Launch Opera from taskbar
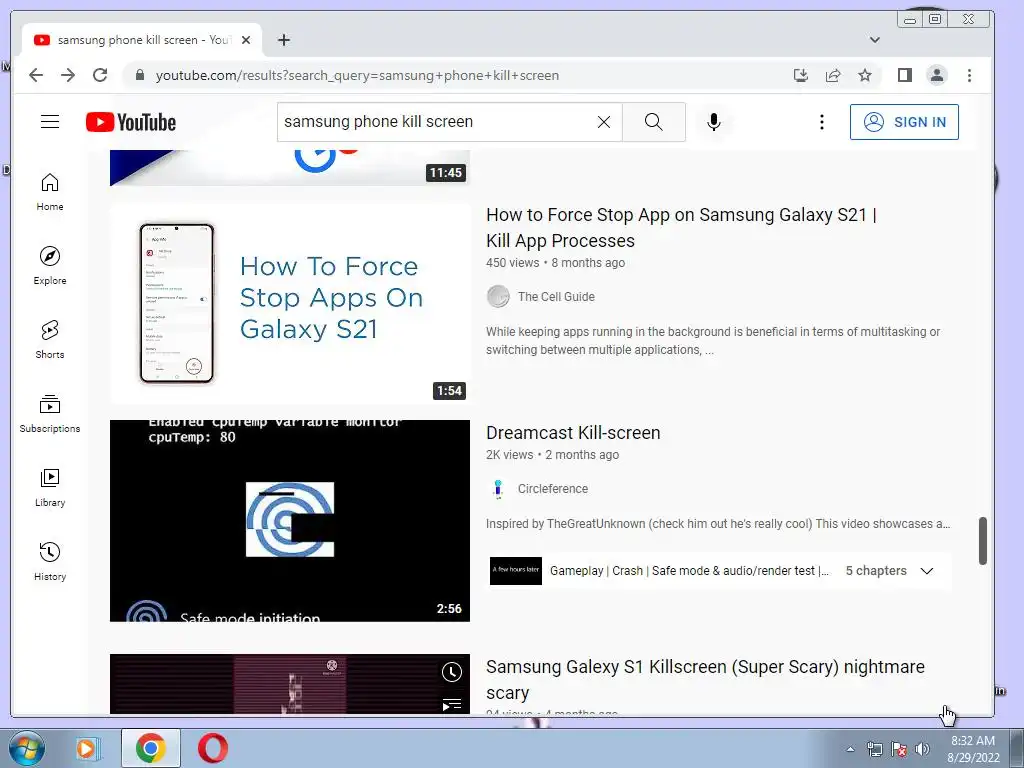The width and height of the screenshot is (1024, 768). coord(213,748)
